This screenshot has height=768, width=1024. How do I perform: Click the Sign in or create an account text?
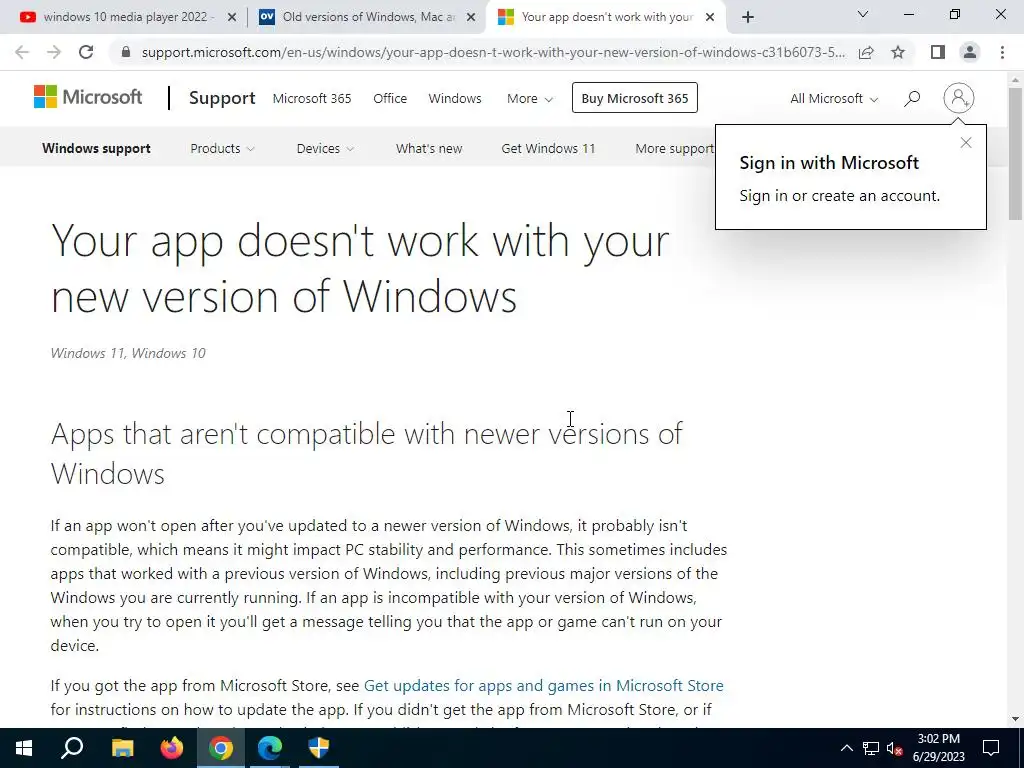coord(839,196)
